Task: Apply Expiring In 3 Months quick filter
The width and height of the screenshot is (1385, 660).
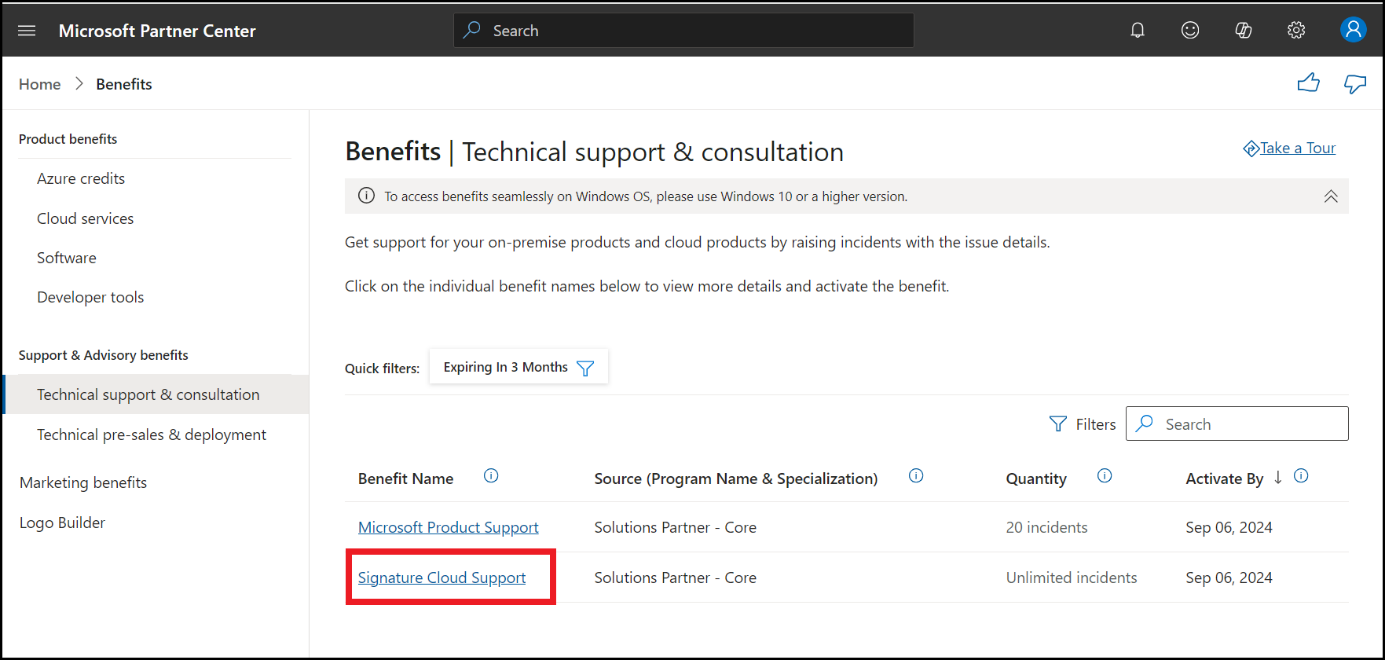Action: click(519, 367)
